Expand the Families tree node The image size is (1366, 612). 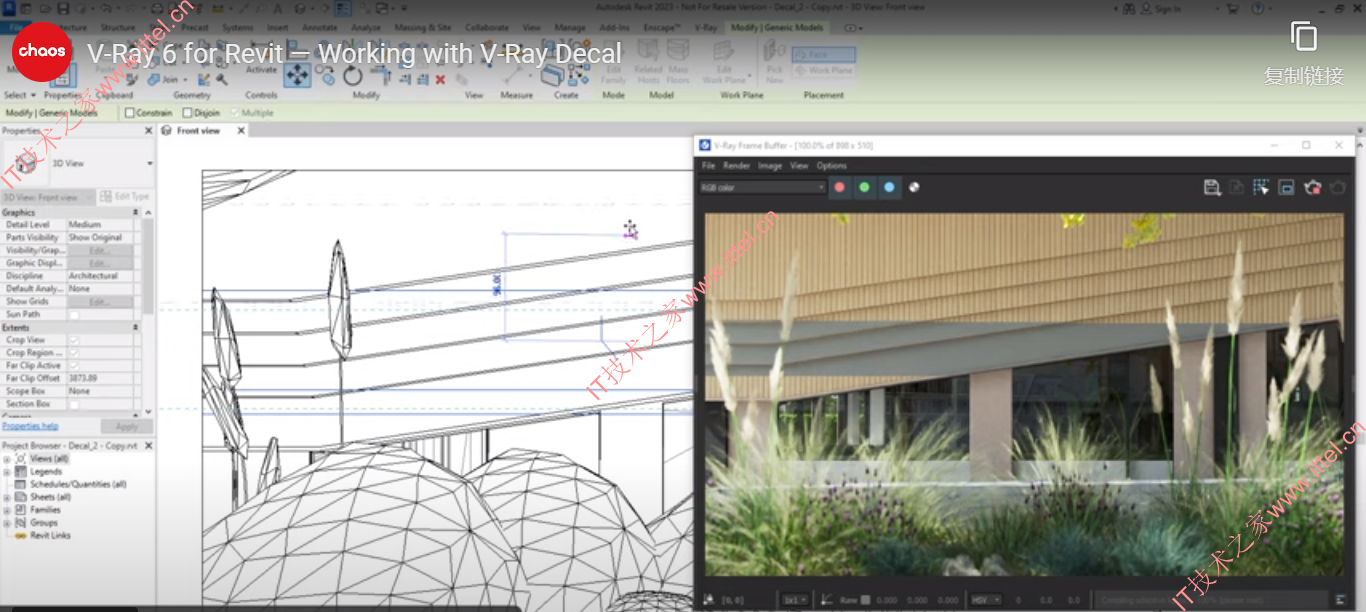click(7, 510)
